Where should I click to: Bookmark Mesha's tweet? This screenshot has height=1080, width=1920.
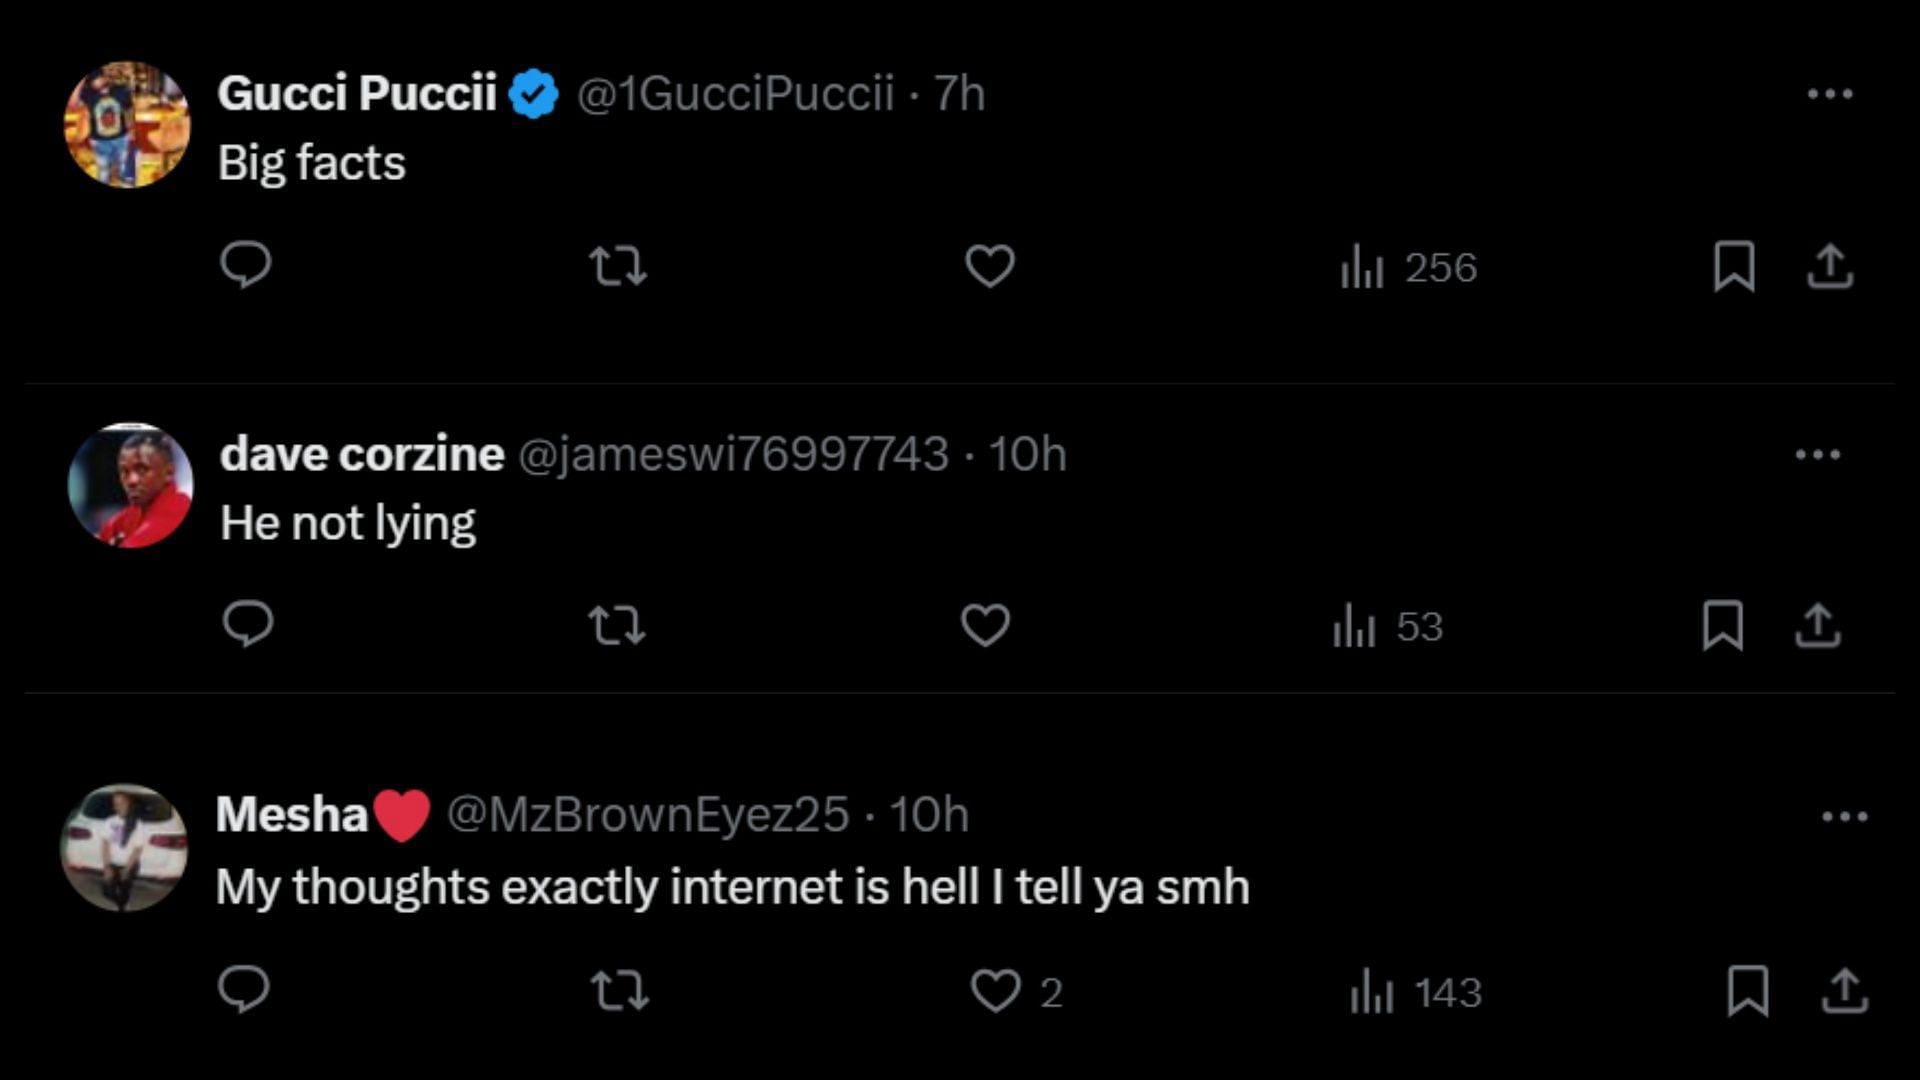tap(1748, 991)
